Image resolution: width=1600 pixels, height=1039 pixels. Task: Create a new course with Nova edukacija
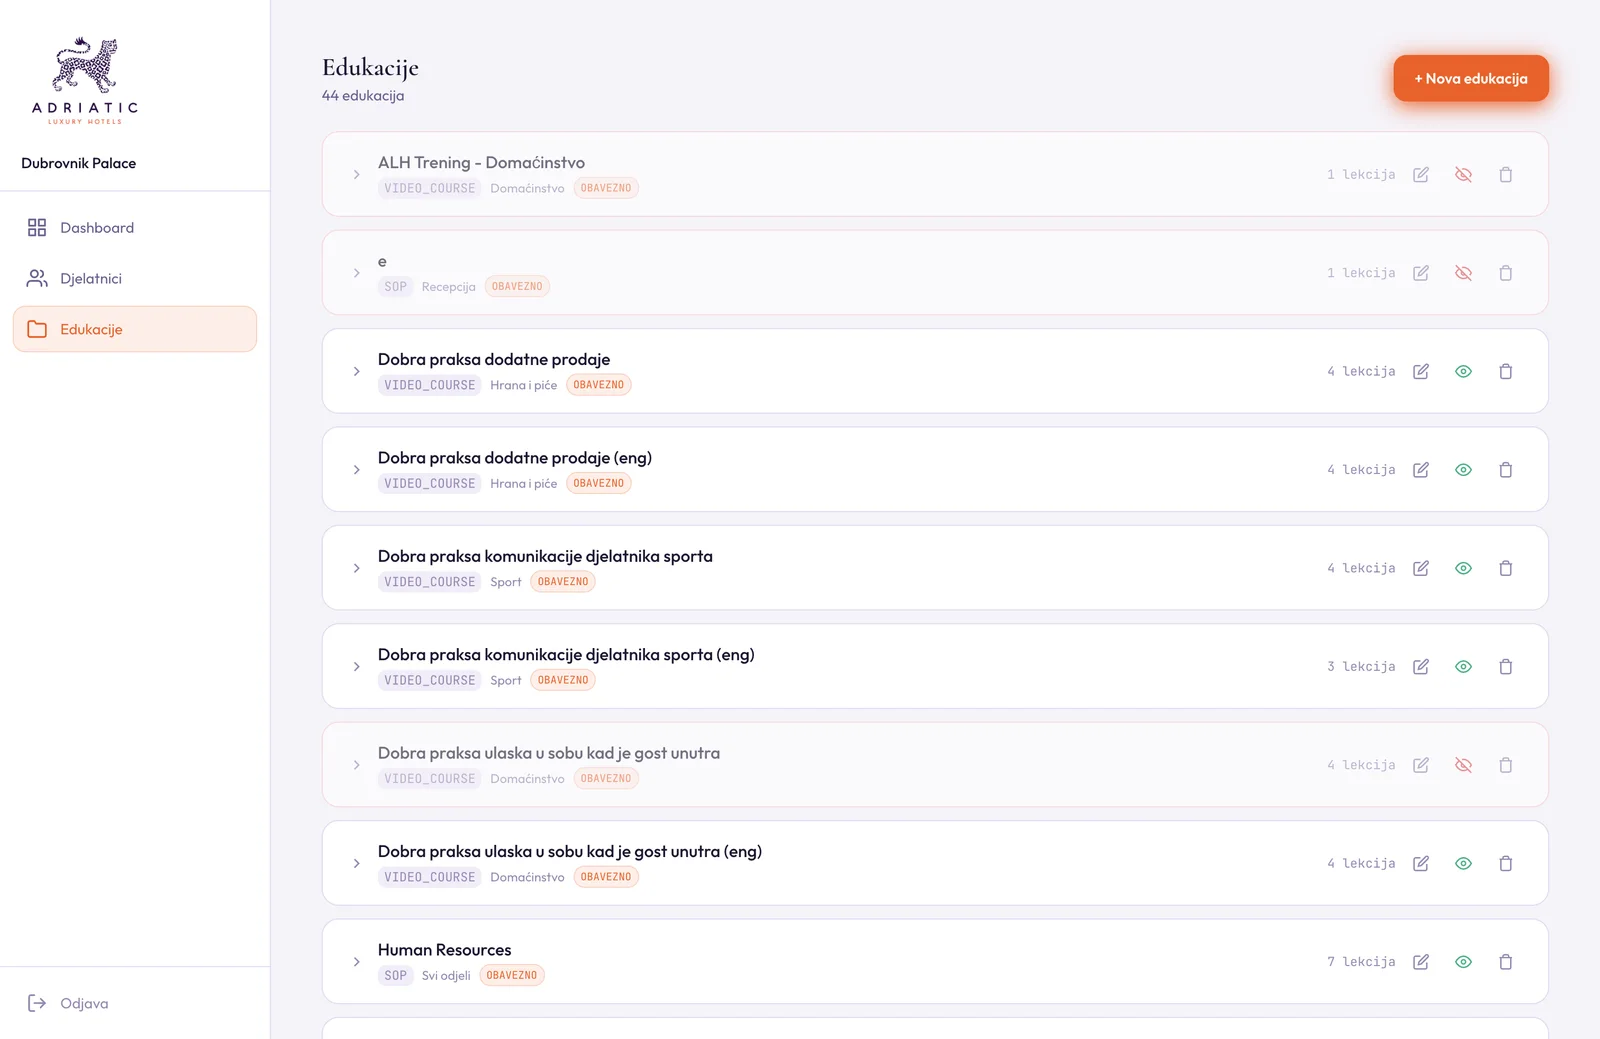pos(1471,78)
